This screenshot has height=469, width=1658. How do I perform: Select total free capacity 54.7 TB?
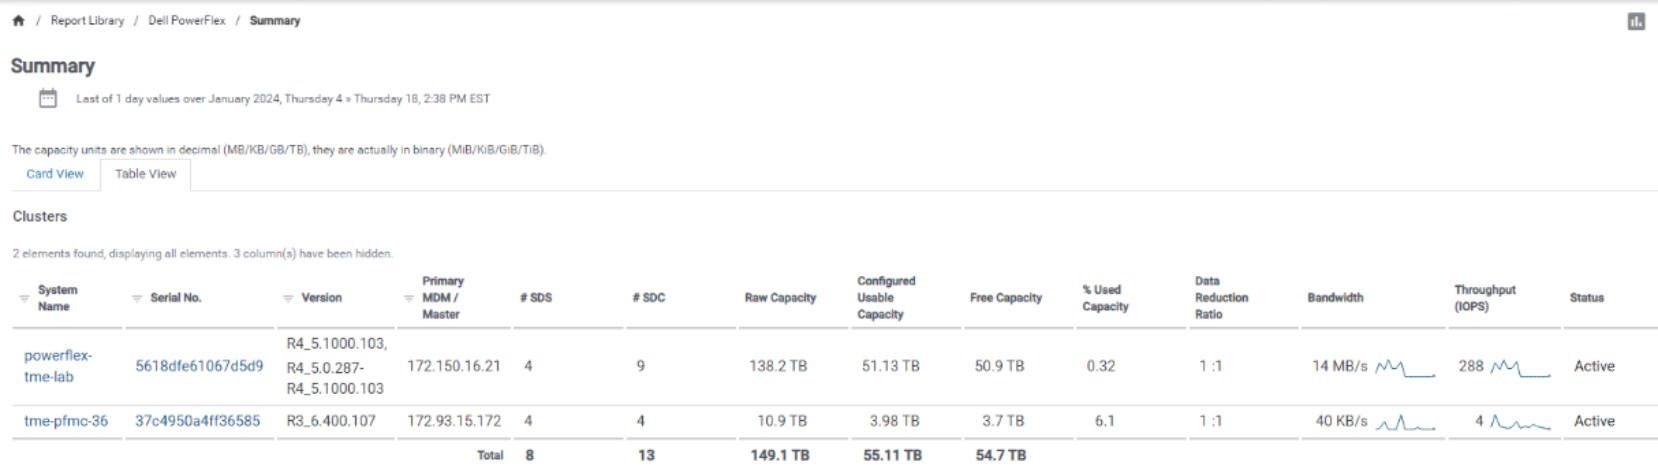(1001, 455)
